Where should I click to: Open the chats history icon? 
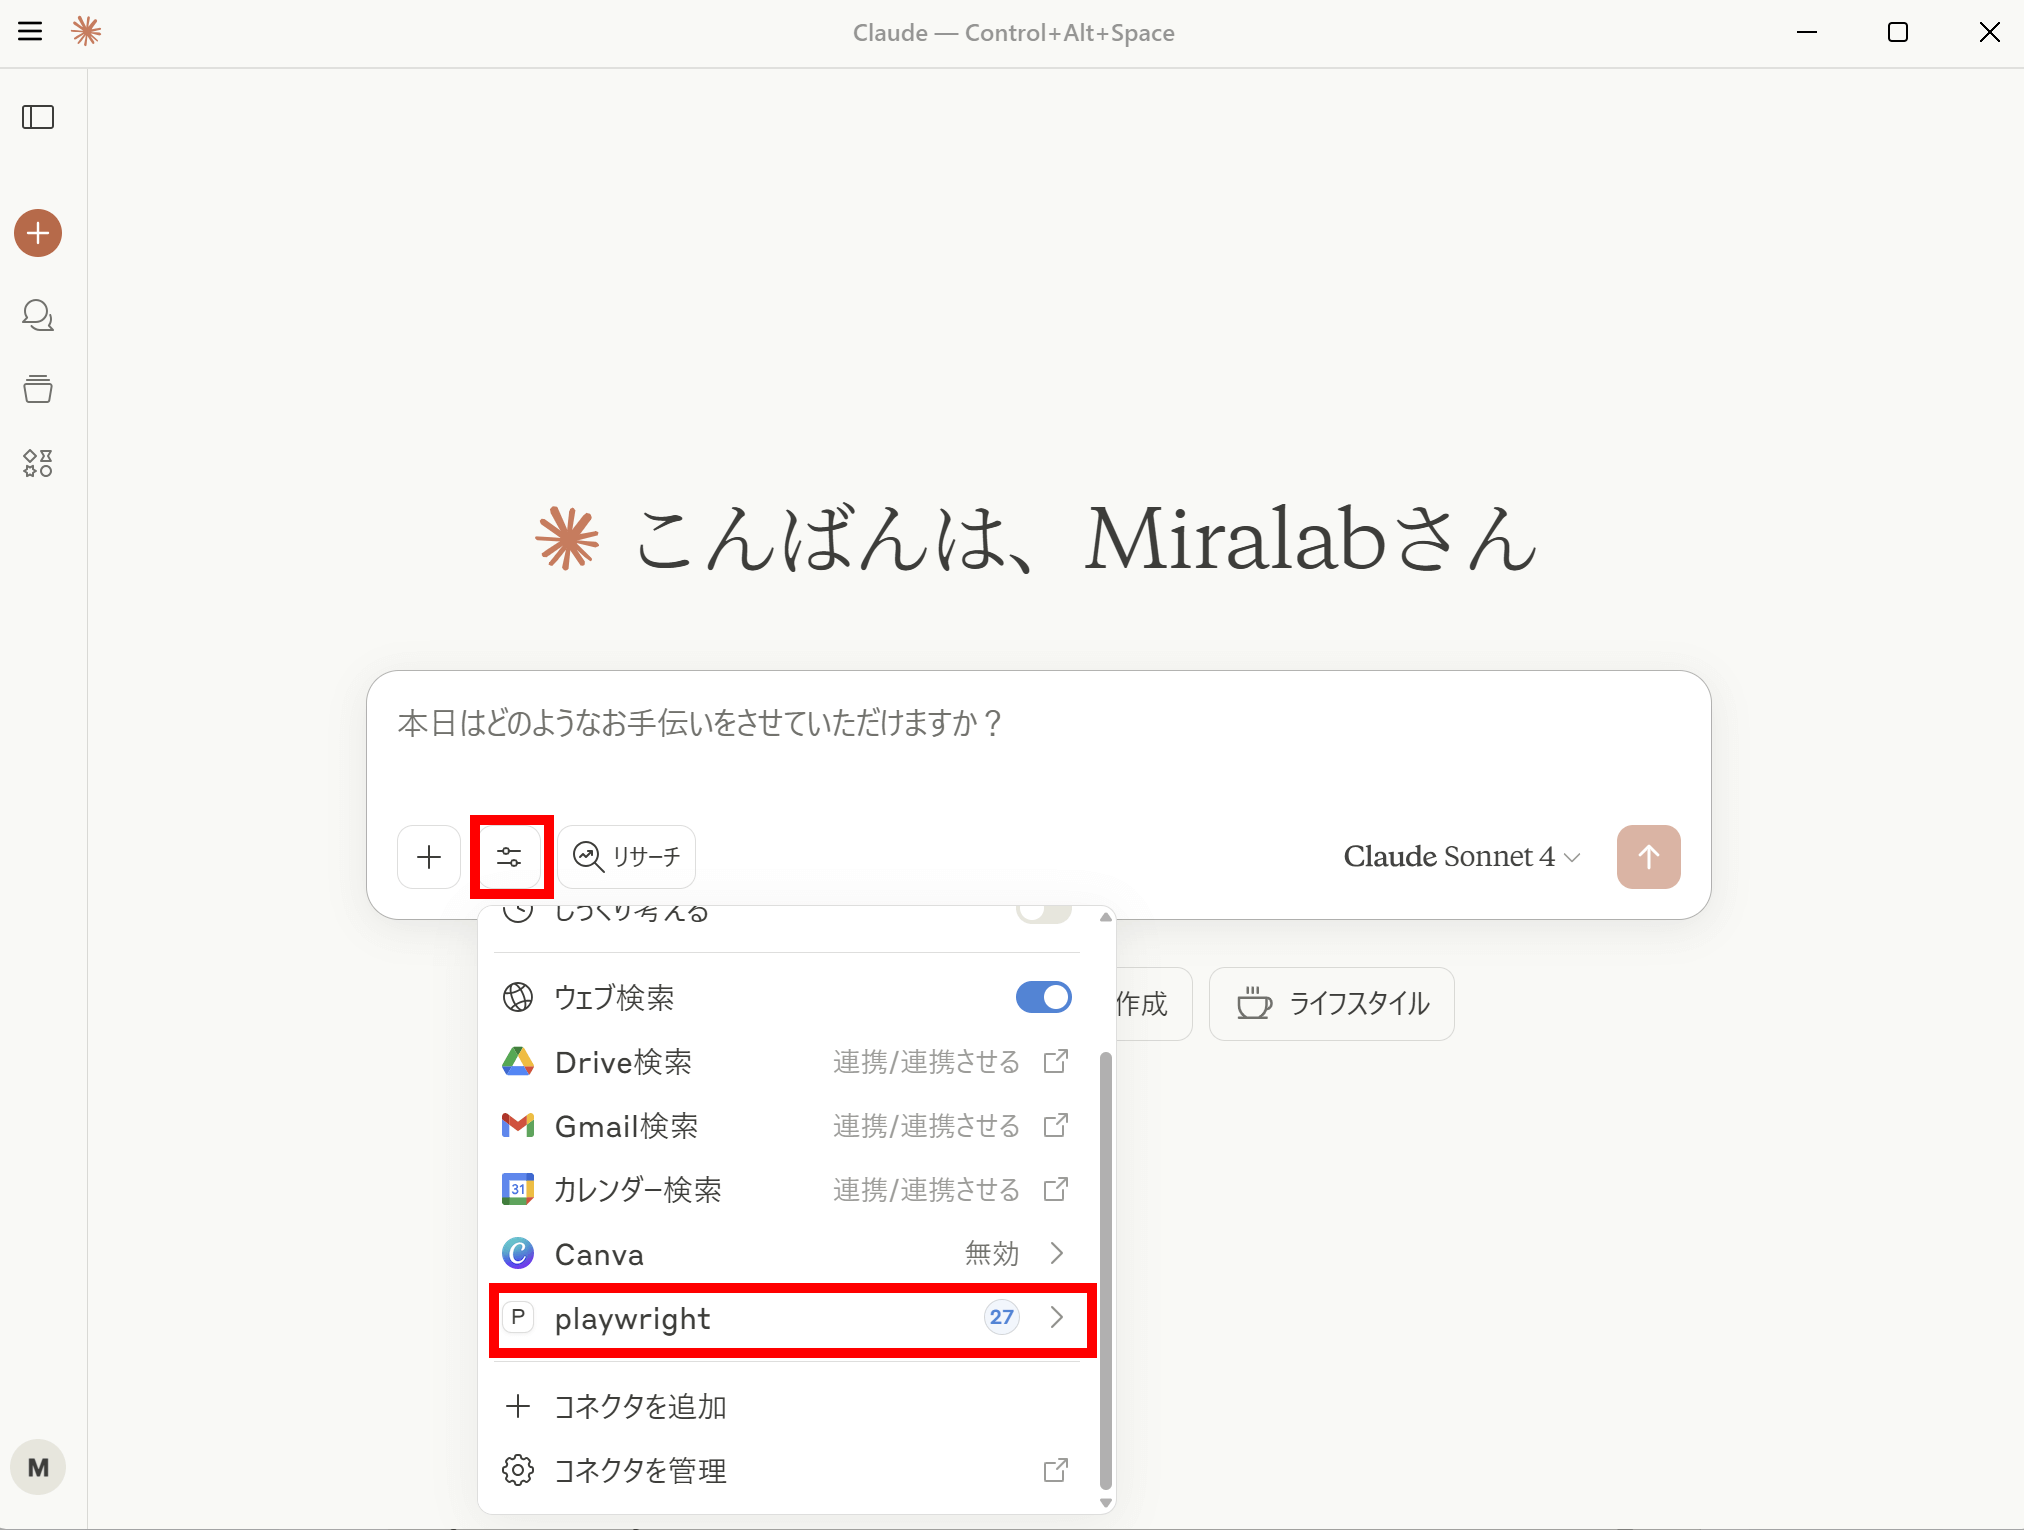(38, 315)
